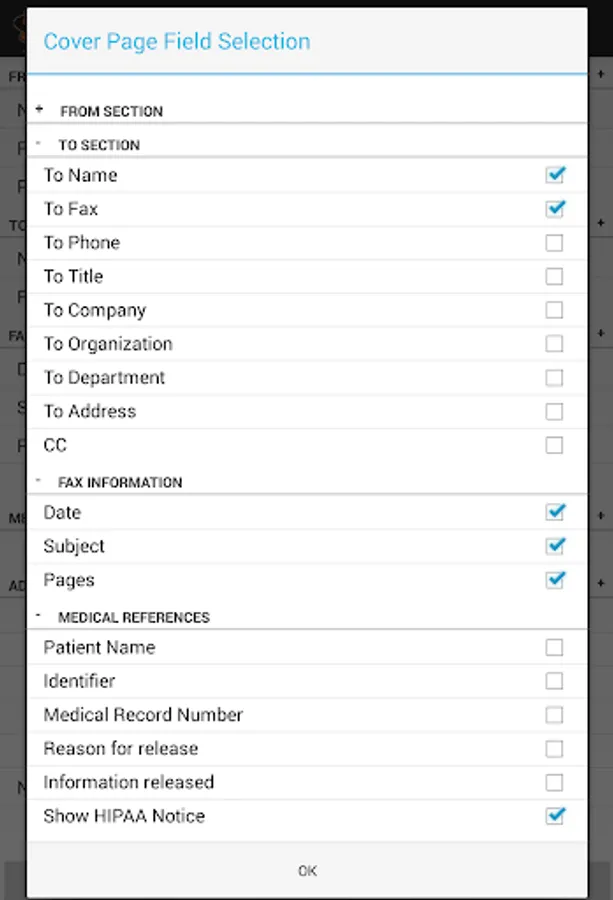Uncheck the To Name checkbox
This screenshot has width=613, height=900.
click(x=555, y=175)
